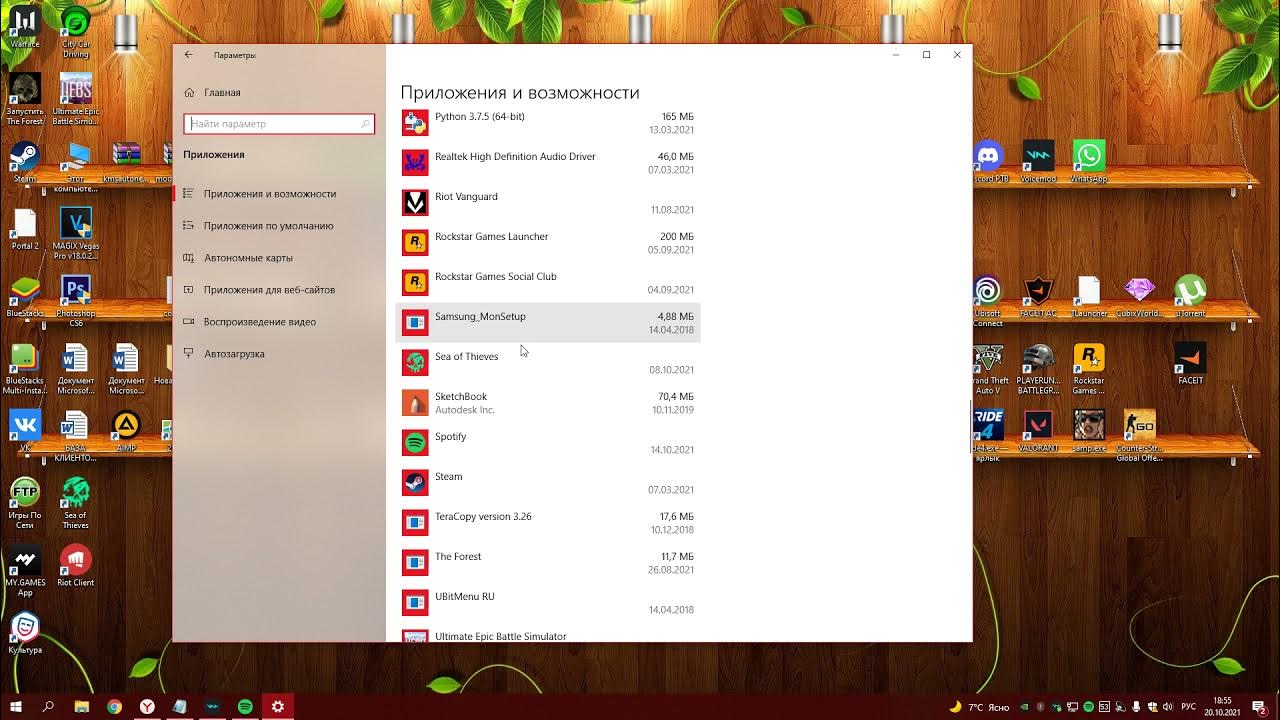Image resolution: width=1280 pixels, height=720 pixels.
Task: Click the search magnifier in the settings search box
Action: click(365, 124)
